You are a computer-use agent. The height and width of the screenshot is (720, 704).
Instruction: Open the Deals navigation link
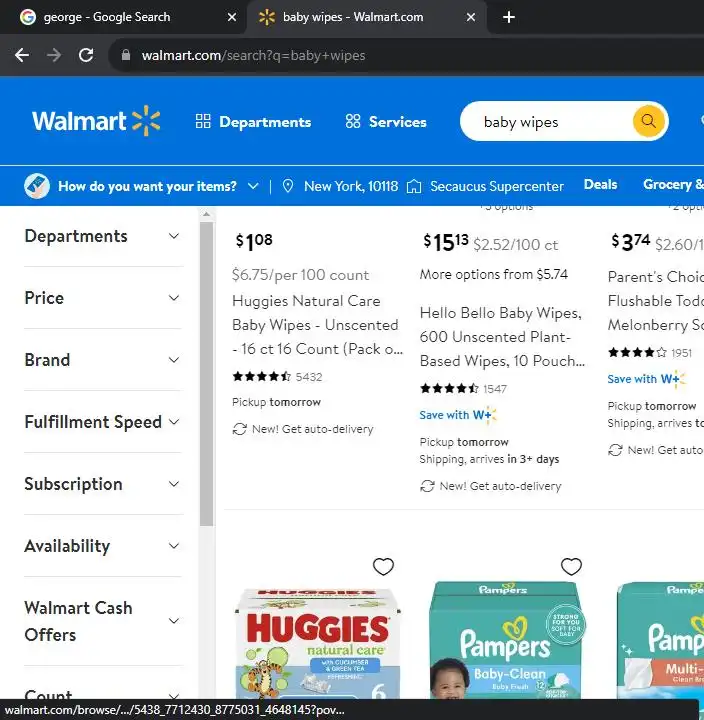[x=600, y=184]
